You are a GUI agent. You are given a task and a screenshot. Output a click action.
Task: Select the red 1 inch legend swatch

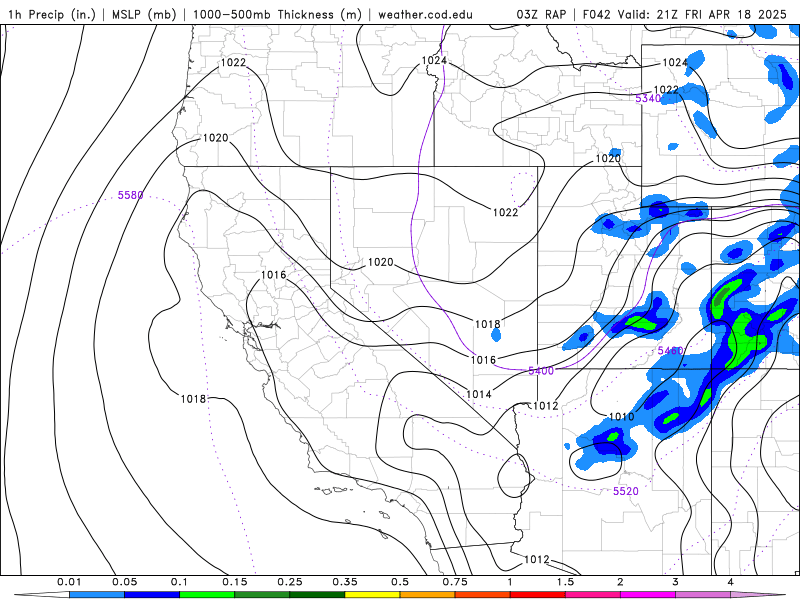pyautogui.click(x=537, y=595)
